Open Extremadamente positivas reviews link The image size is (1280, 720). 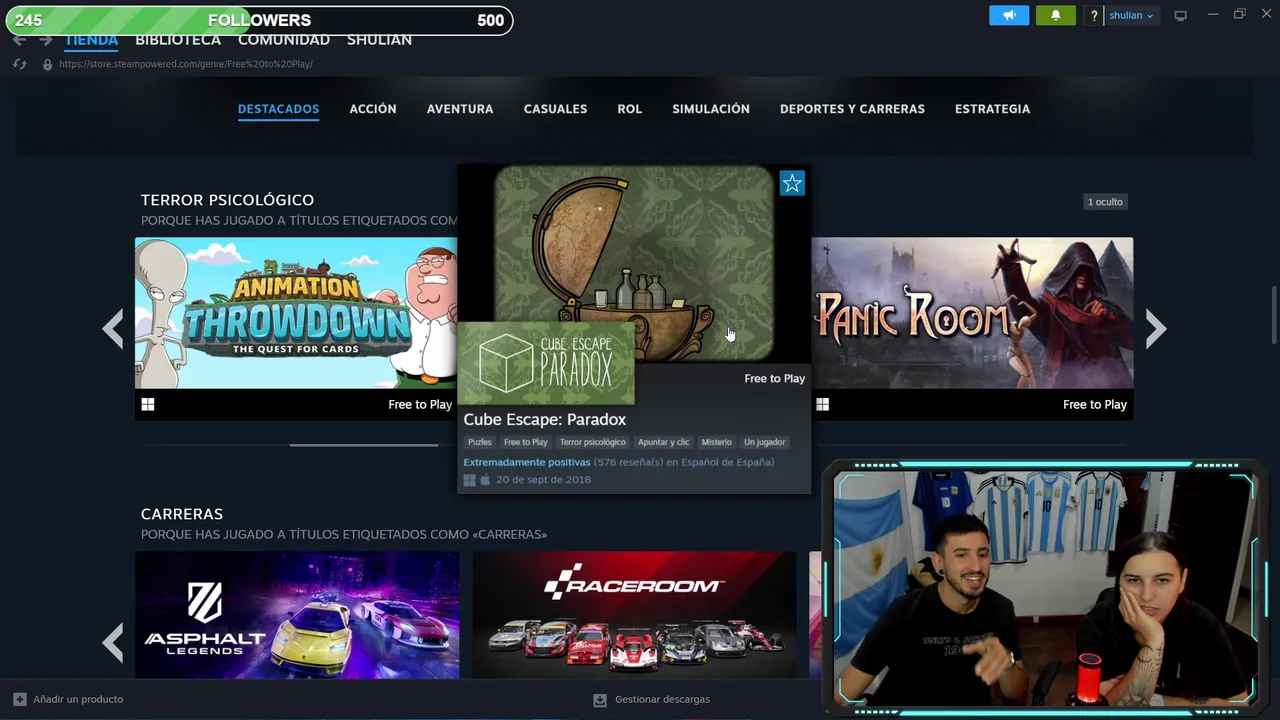(526, 462)
